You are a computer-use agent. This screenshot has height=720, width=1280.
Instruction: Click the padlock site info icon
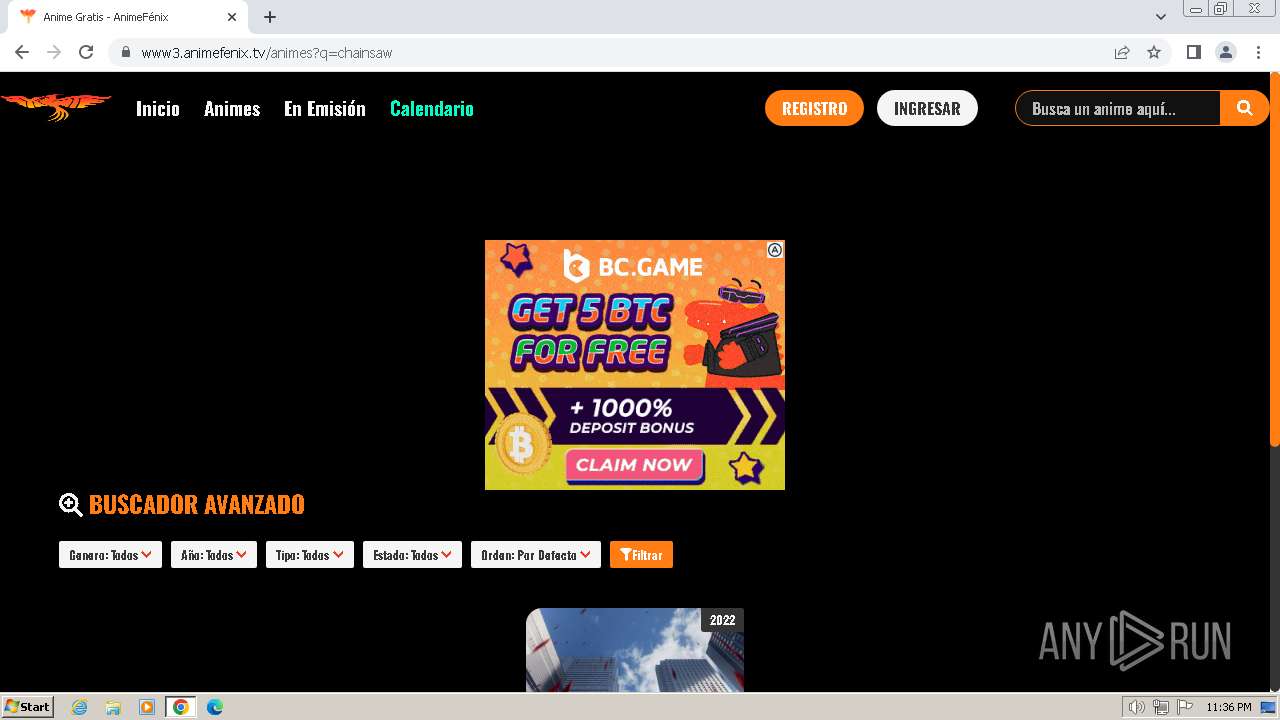(126, 52)
